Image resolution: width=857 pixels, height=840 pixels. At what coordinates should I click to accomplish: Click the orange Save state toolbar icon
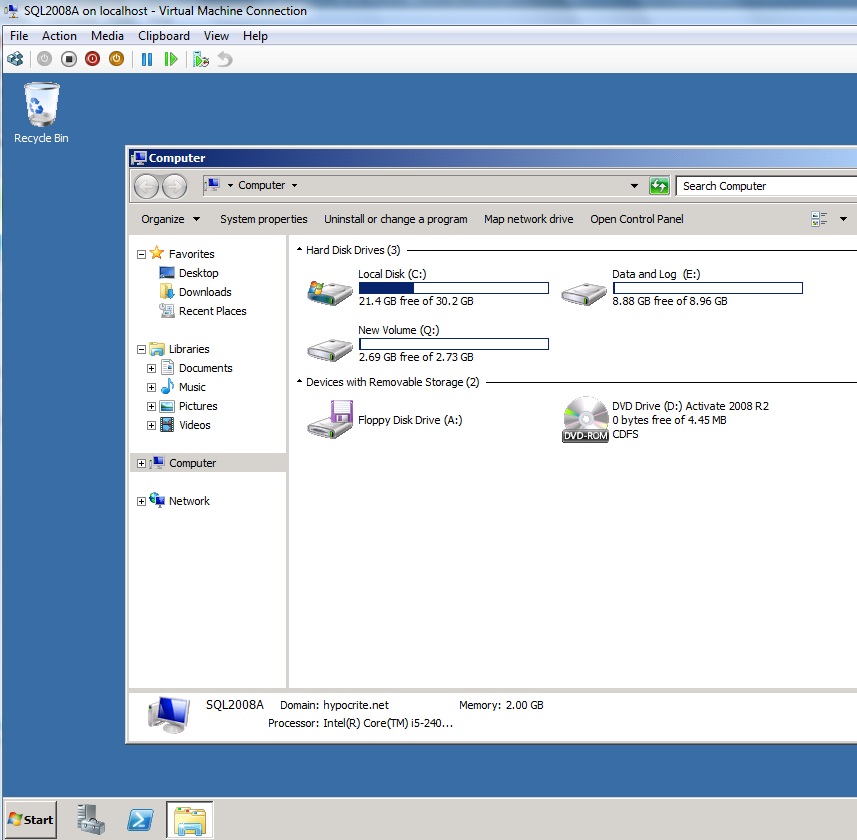tap(116, 59)
